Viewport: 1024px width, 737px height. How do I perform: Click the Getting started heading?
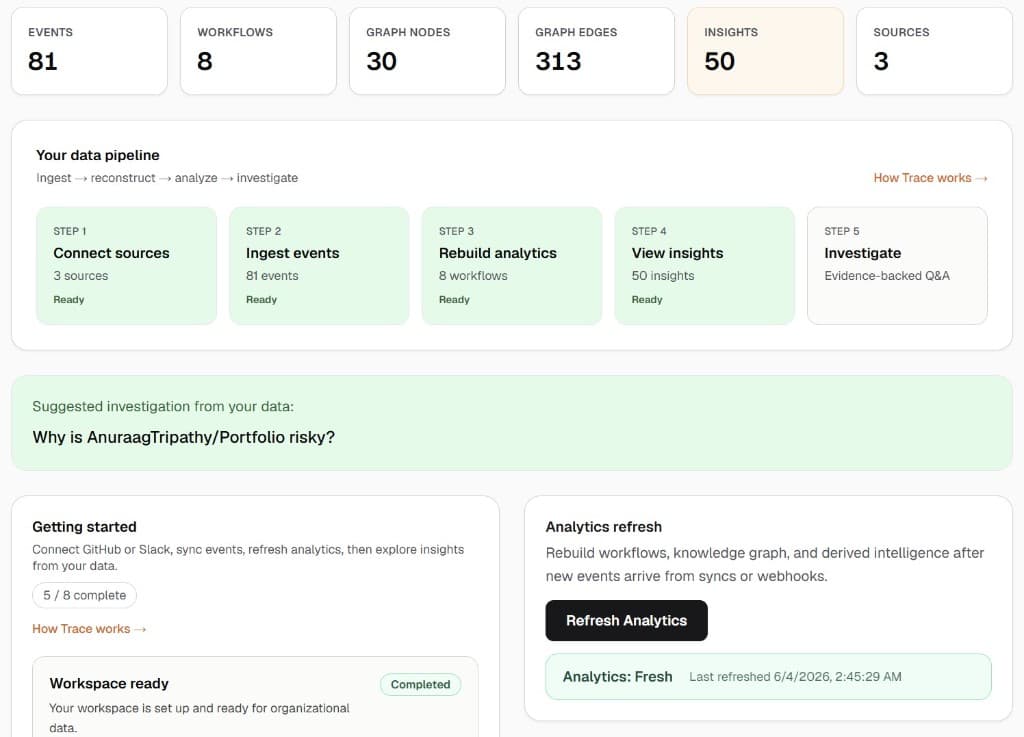tap(84, 527)
